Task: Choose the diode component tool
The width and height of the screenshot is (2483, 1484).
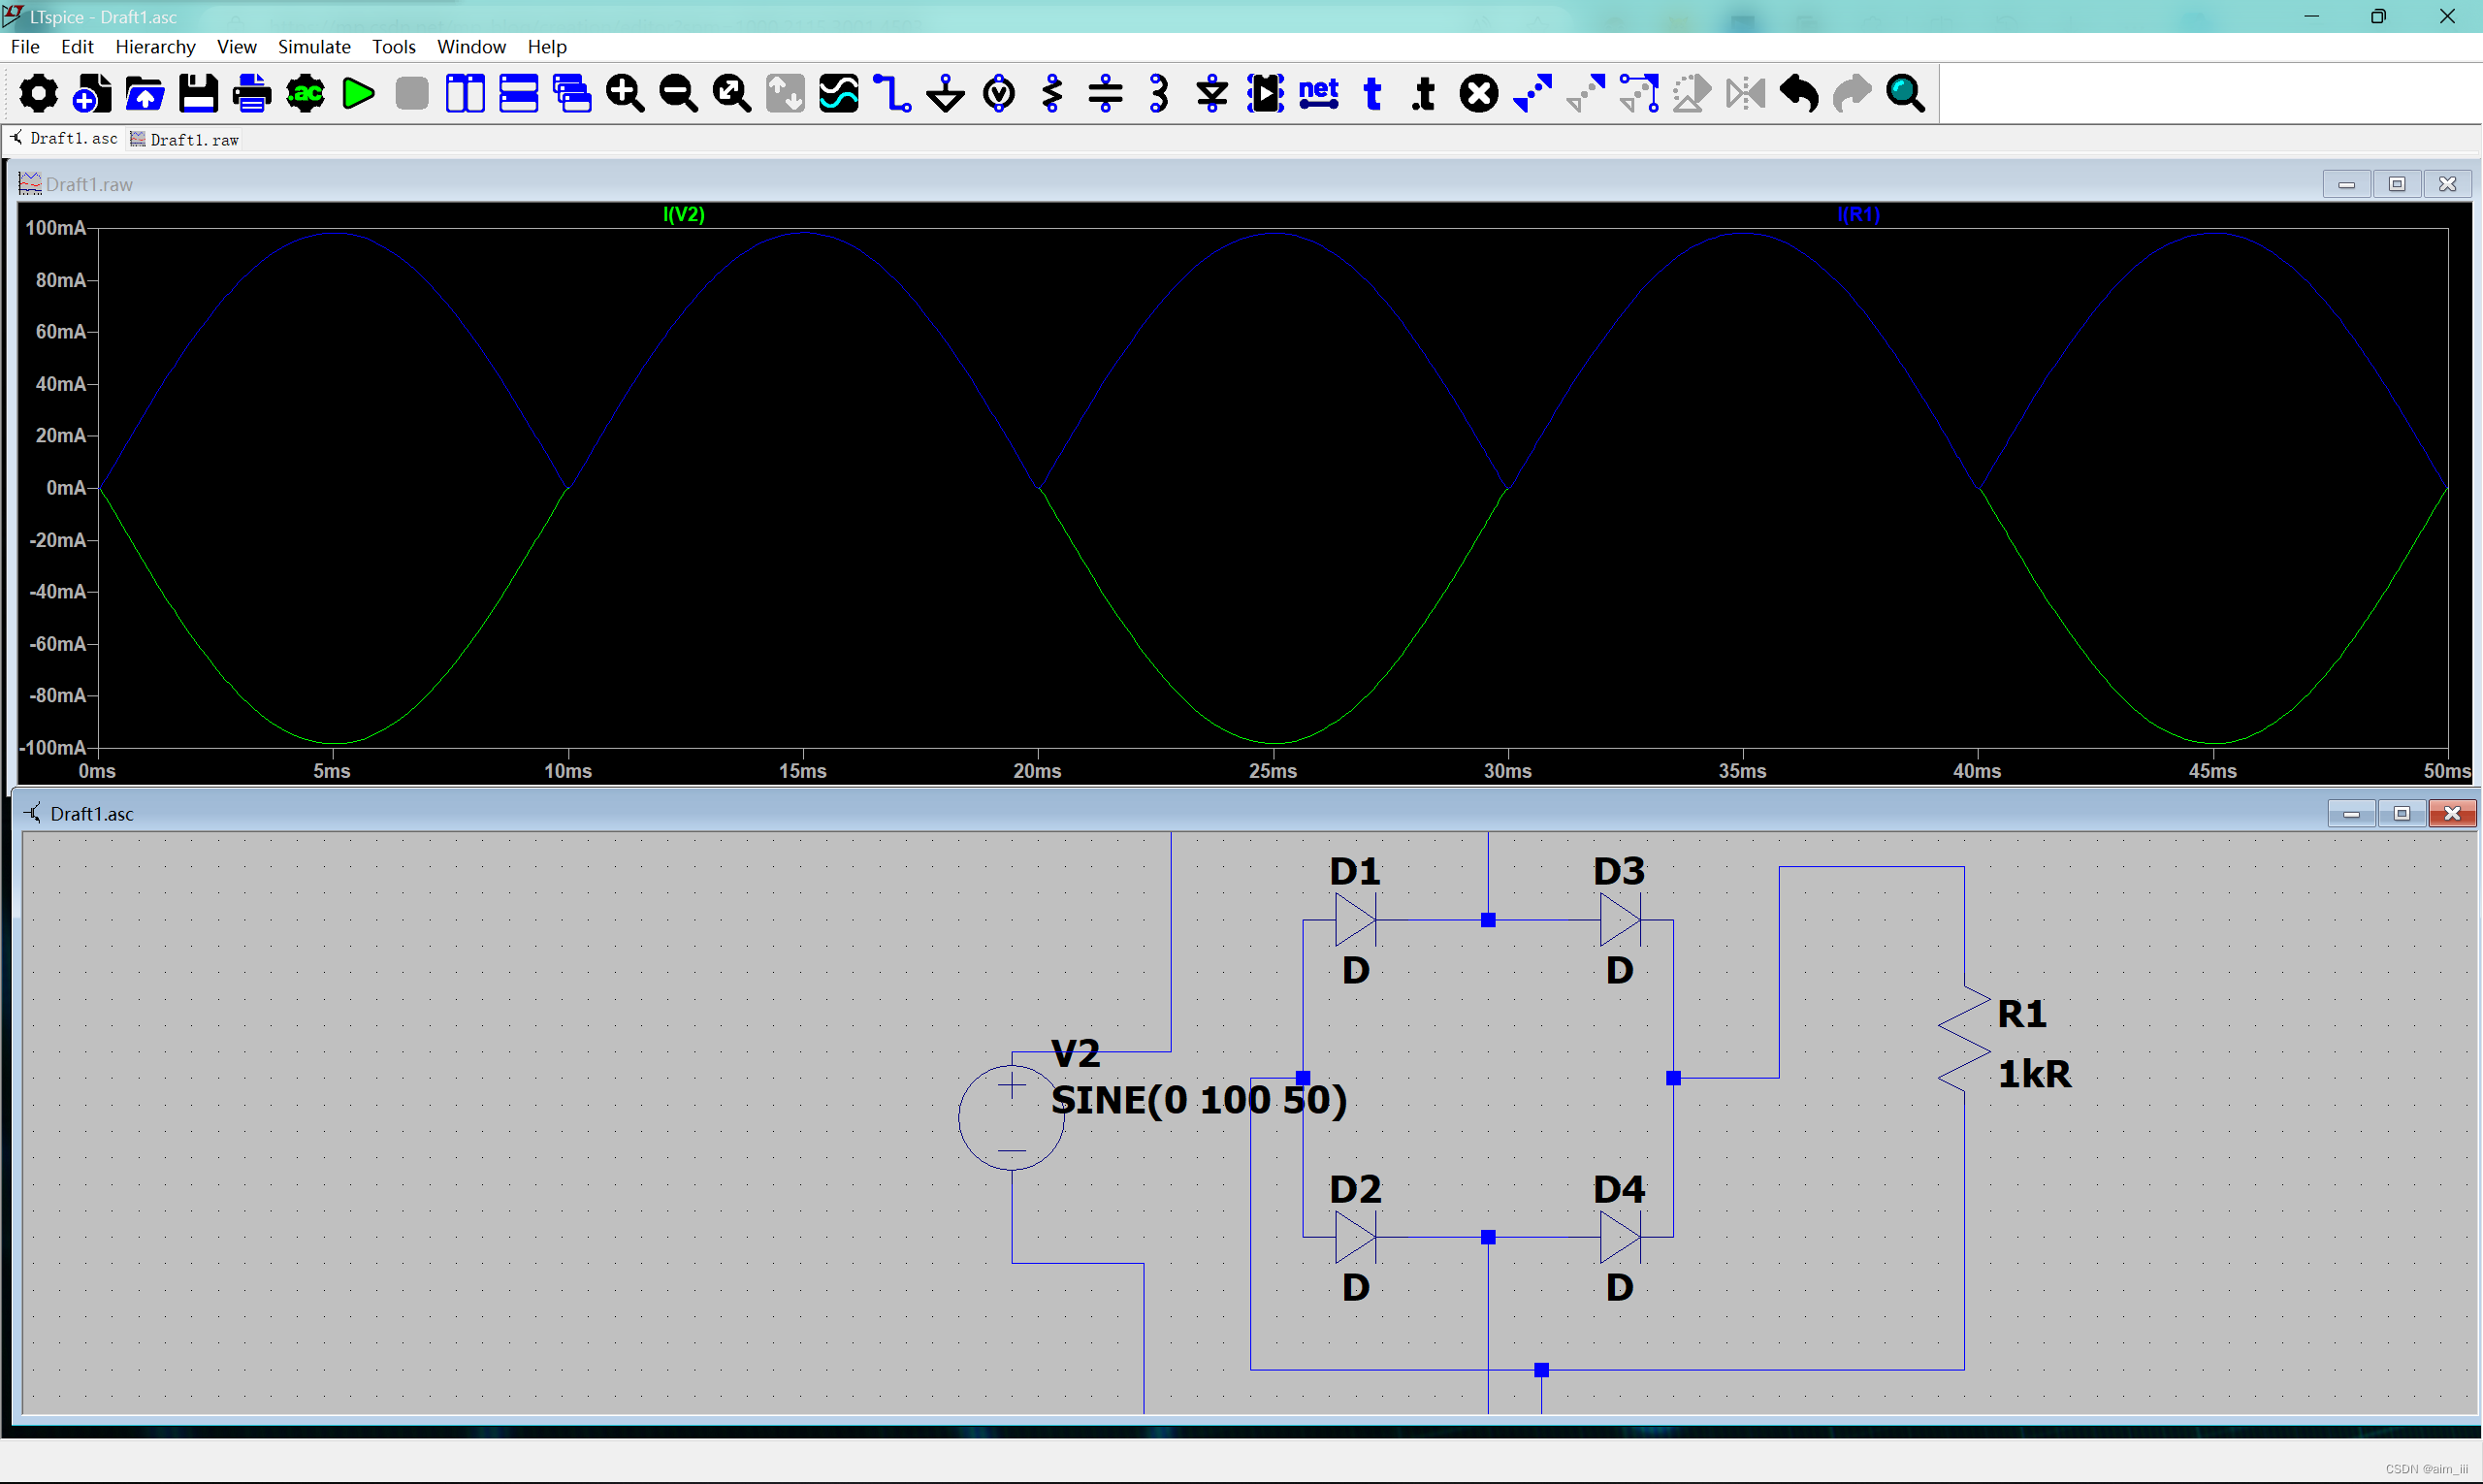Action: point(1212,94)
